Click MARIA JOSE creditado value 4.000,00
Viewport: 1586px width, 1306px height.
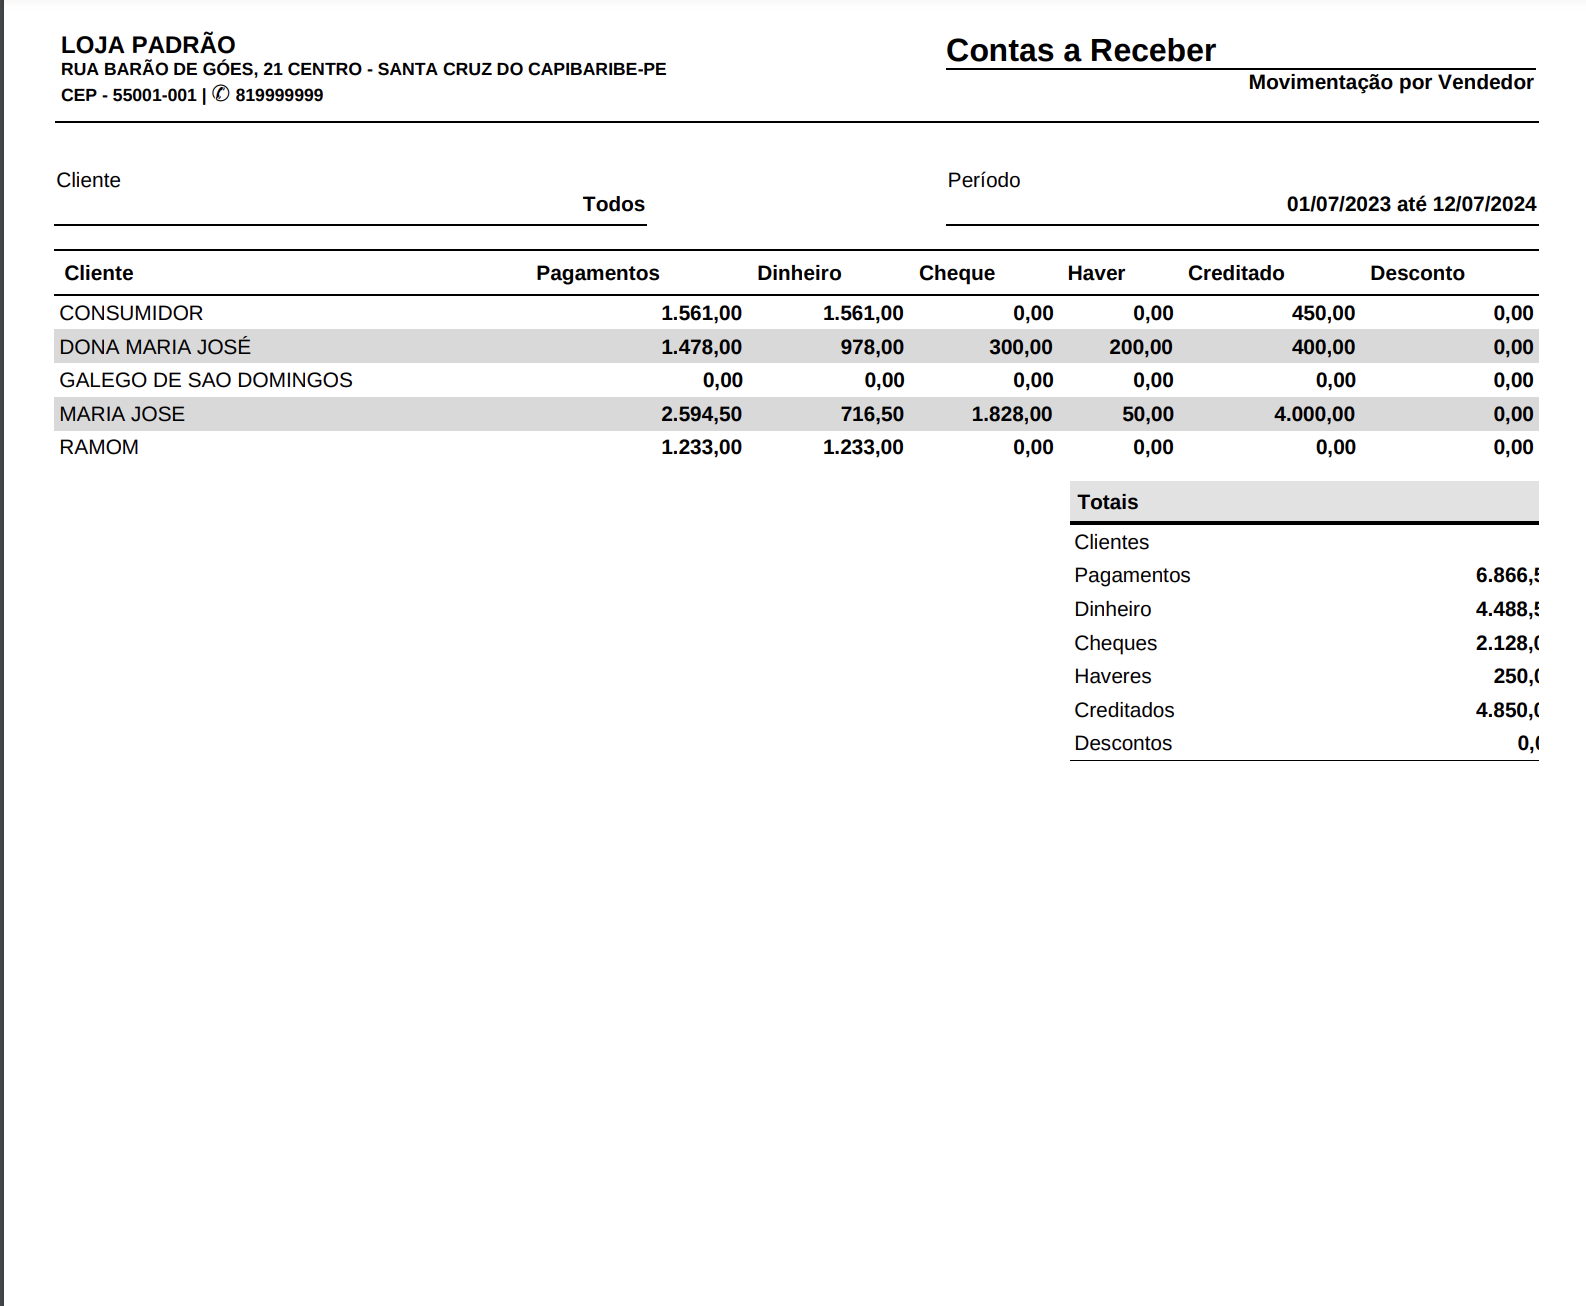(1314, 414)
